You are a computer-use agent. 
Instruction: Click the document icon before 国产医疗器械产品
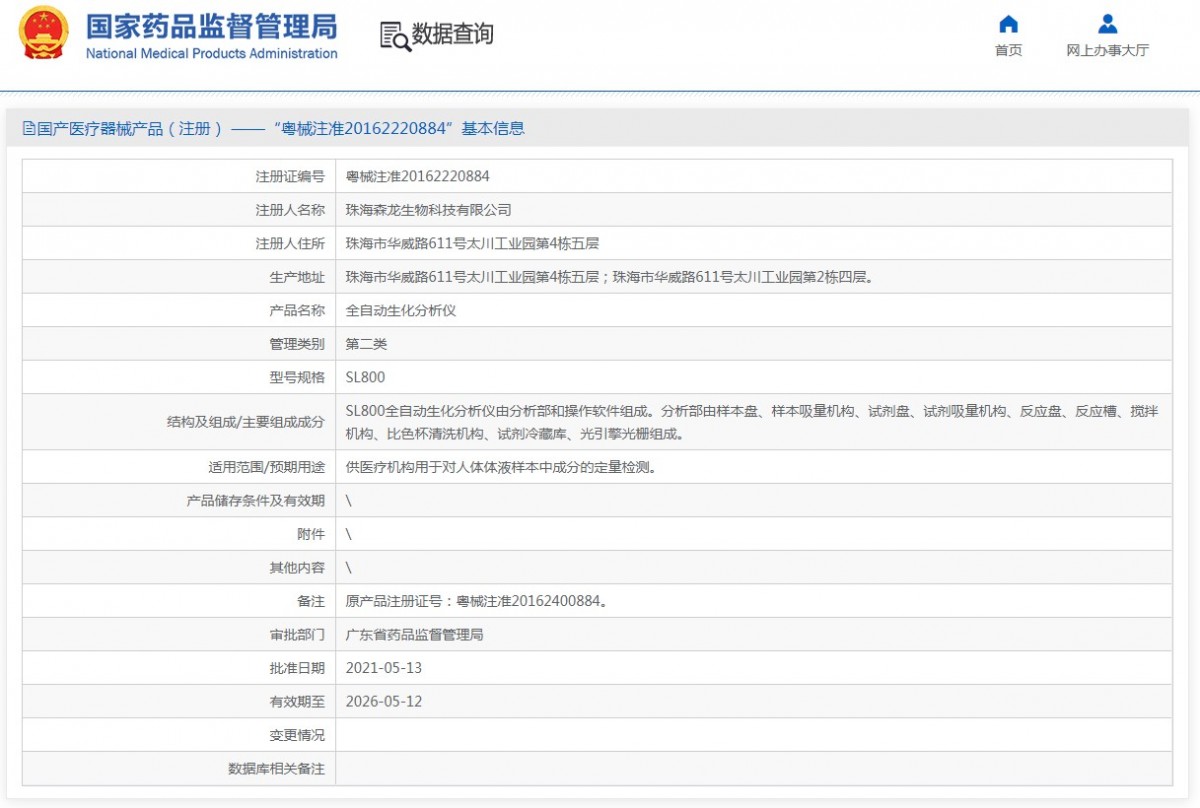29,129
